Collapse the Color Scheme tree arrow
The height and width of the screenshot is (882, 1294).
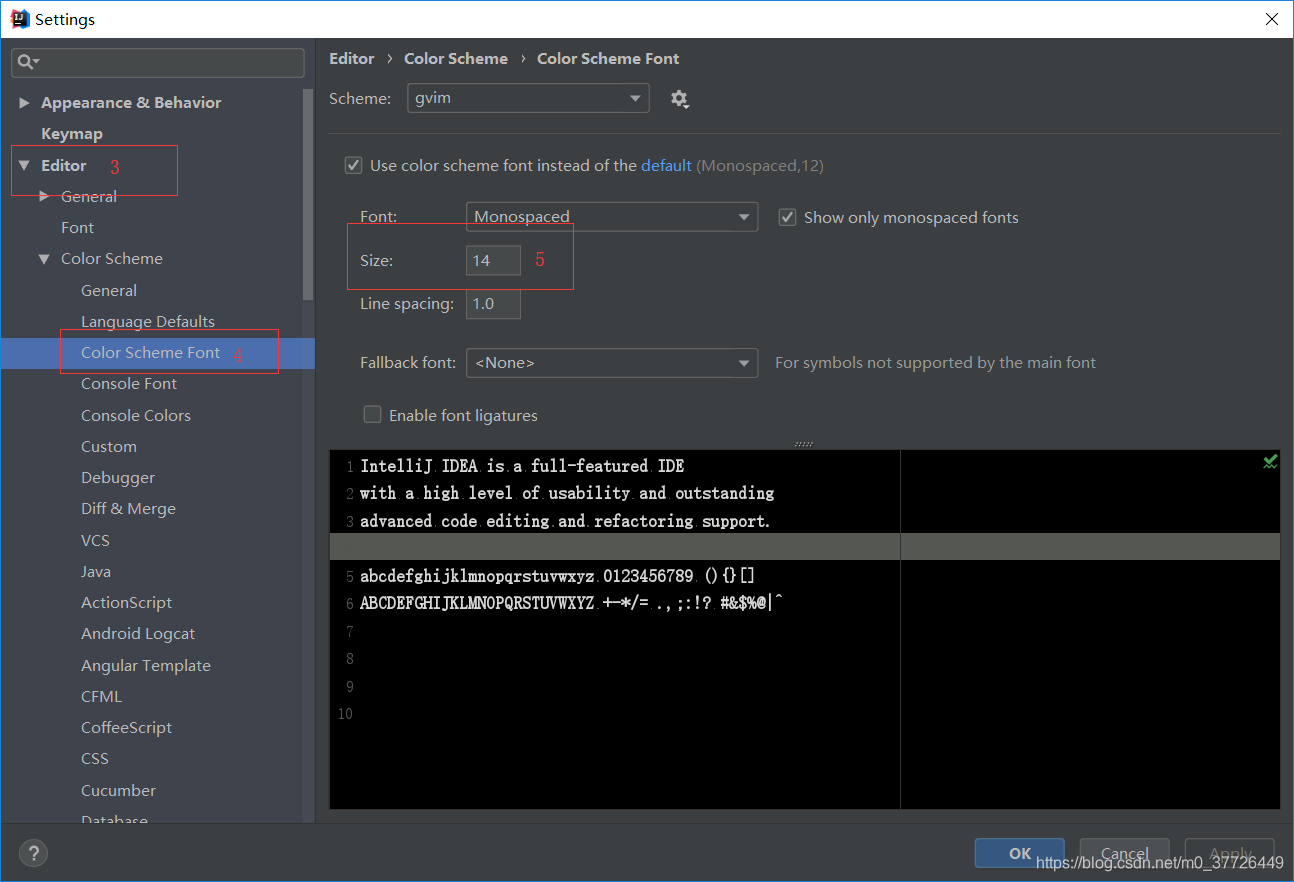(44, 259)
